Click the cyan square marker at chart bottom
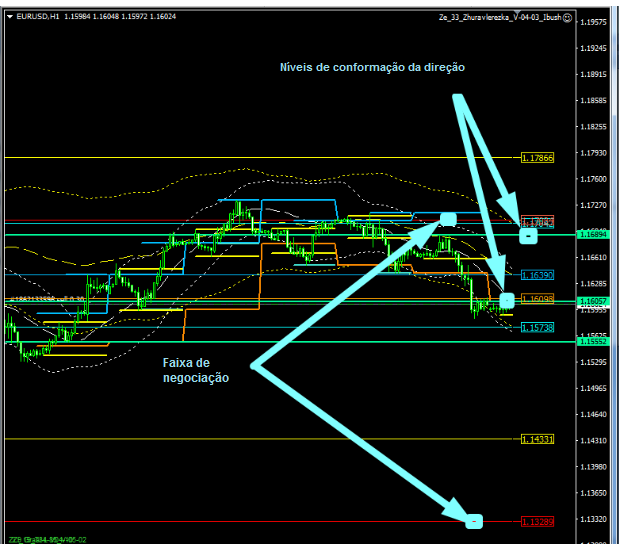Viewport: 619px width, 544px height. click(x=474, y=520)
